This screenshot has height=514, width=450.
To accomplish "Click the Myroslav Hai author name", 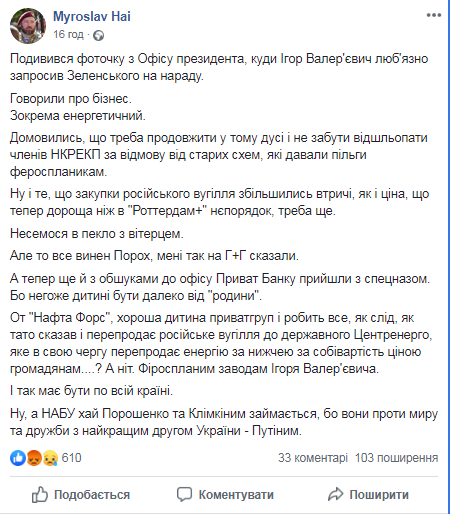I will [92, 16].
